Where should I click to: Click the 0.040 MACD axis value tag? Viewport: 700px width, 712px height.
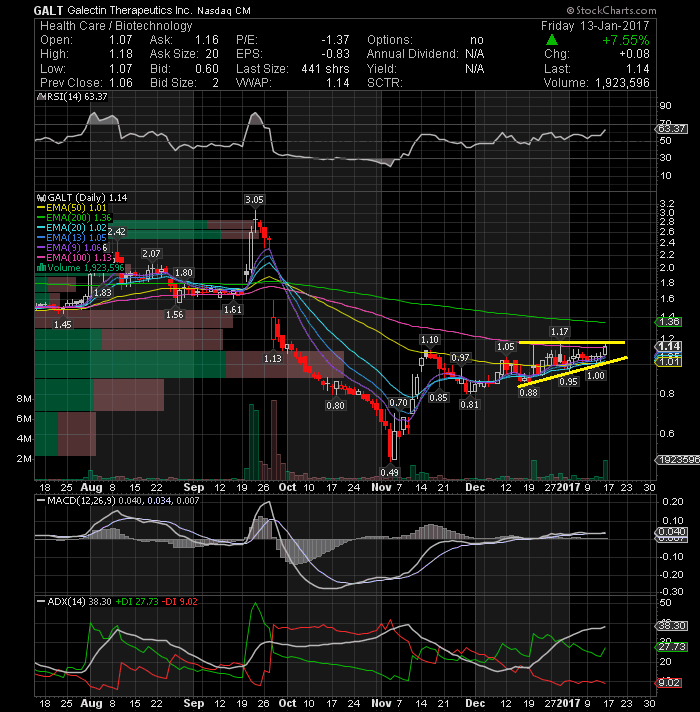click(672, 532)
